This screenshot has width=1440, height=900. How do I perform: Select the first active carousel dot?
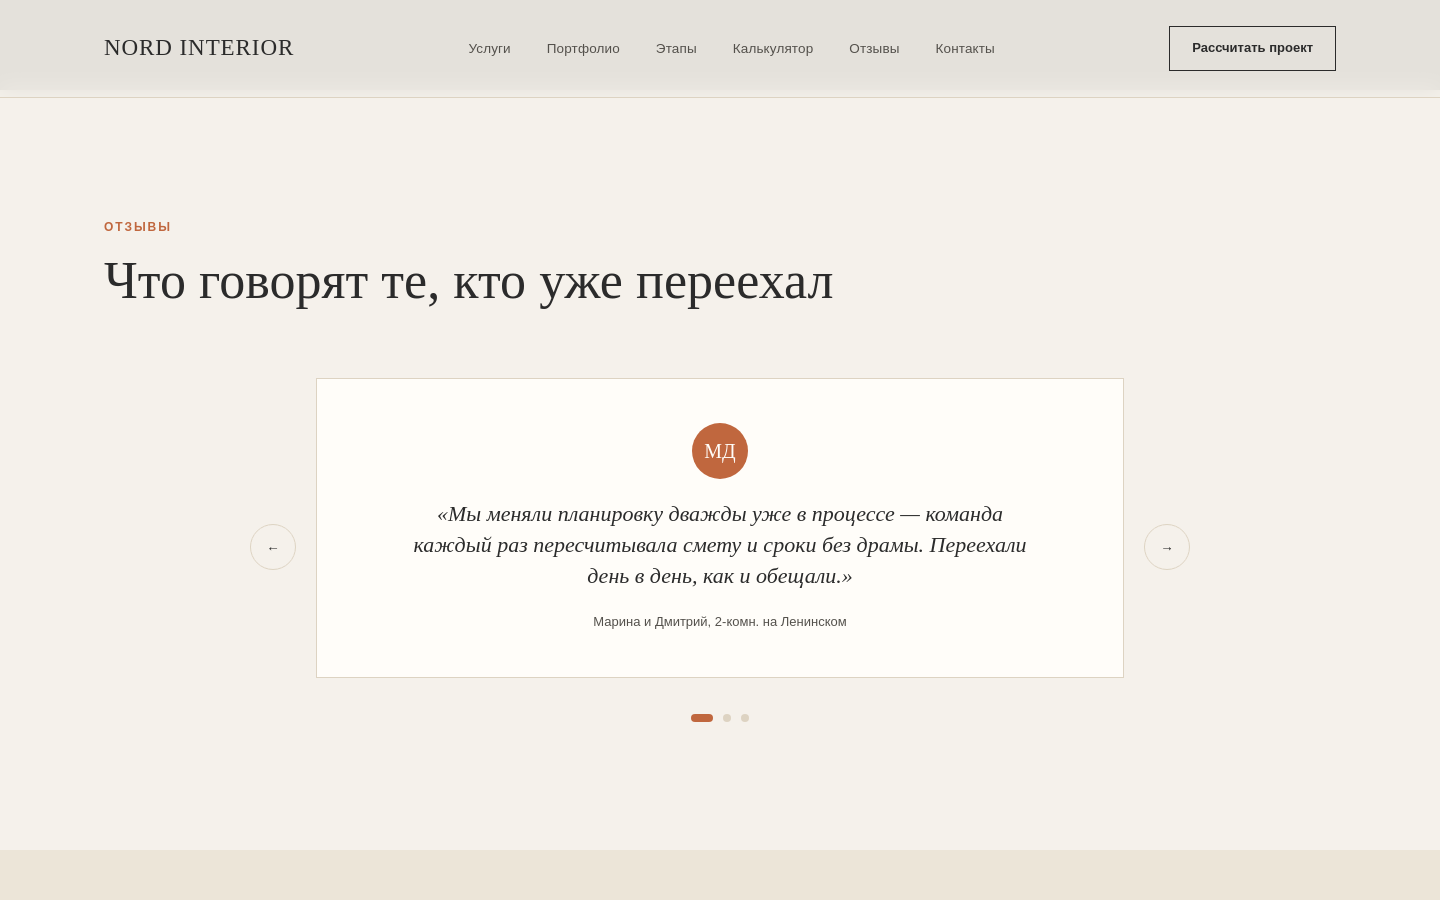702,718
